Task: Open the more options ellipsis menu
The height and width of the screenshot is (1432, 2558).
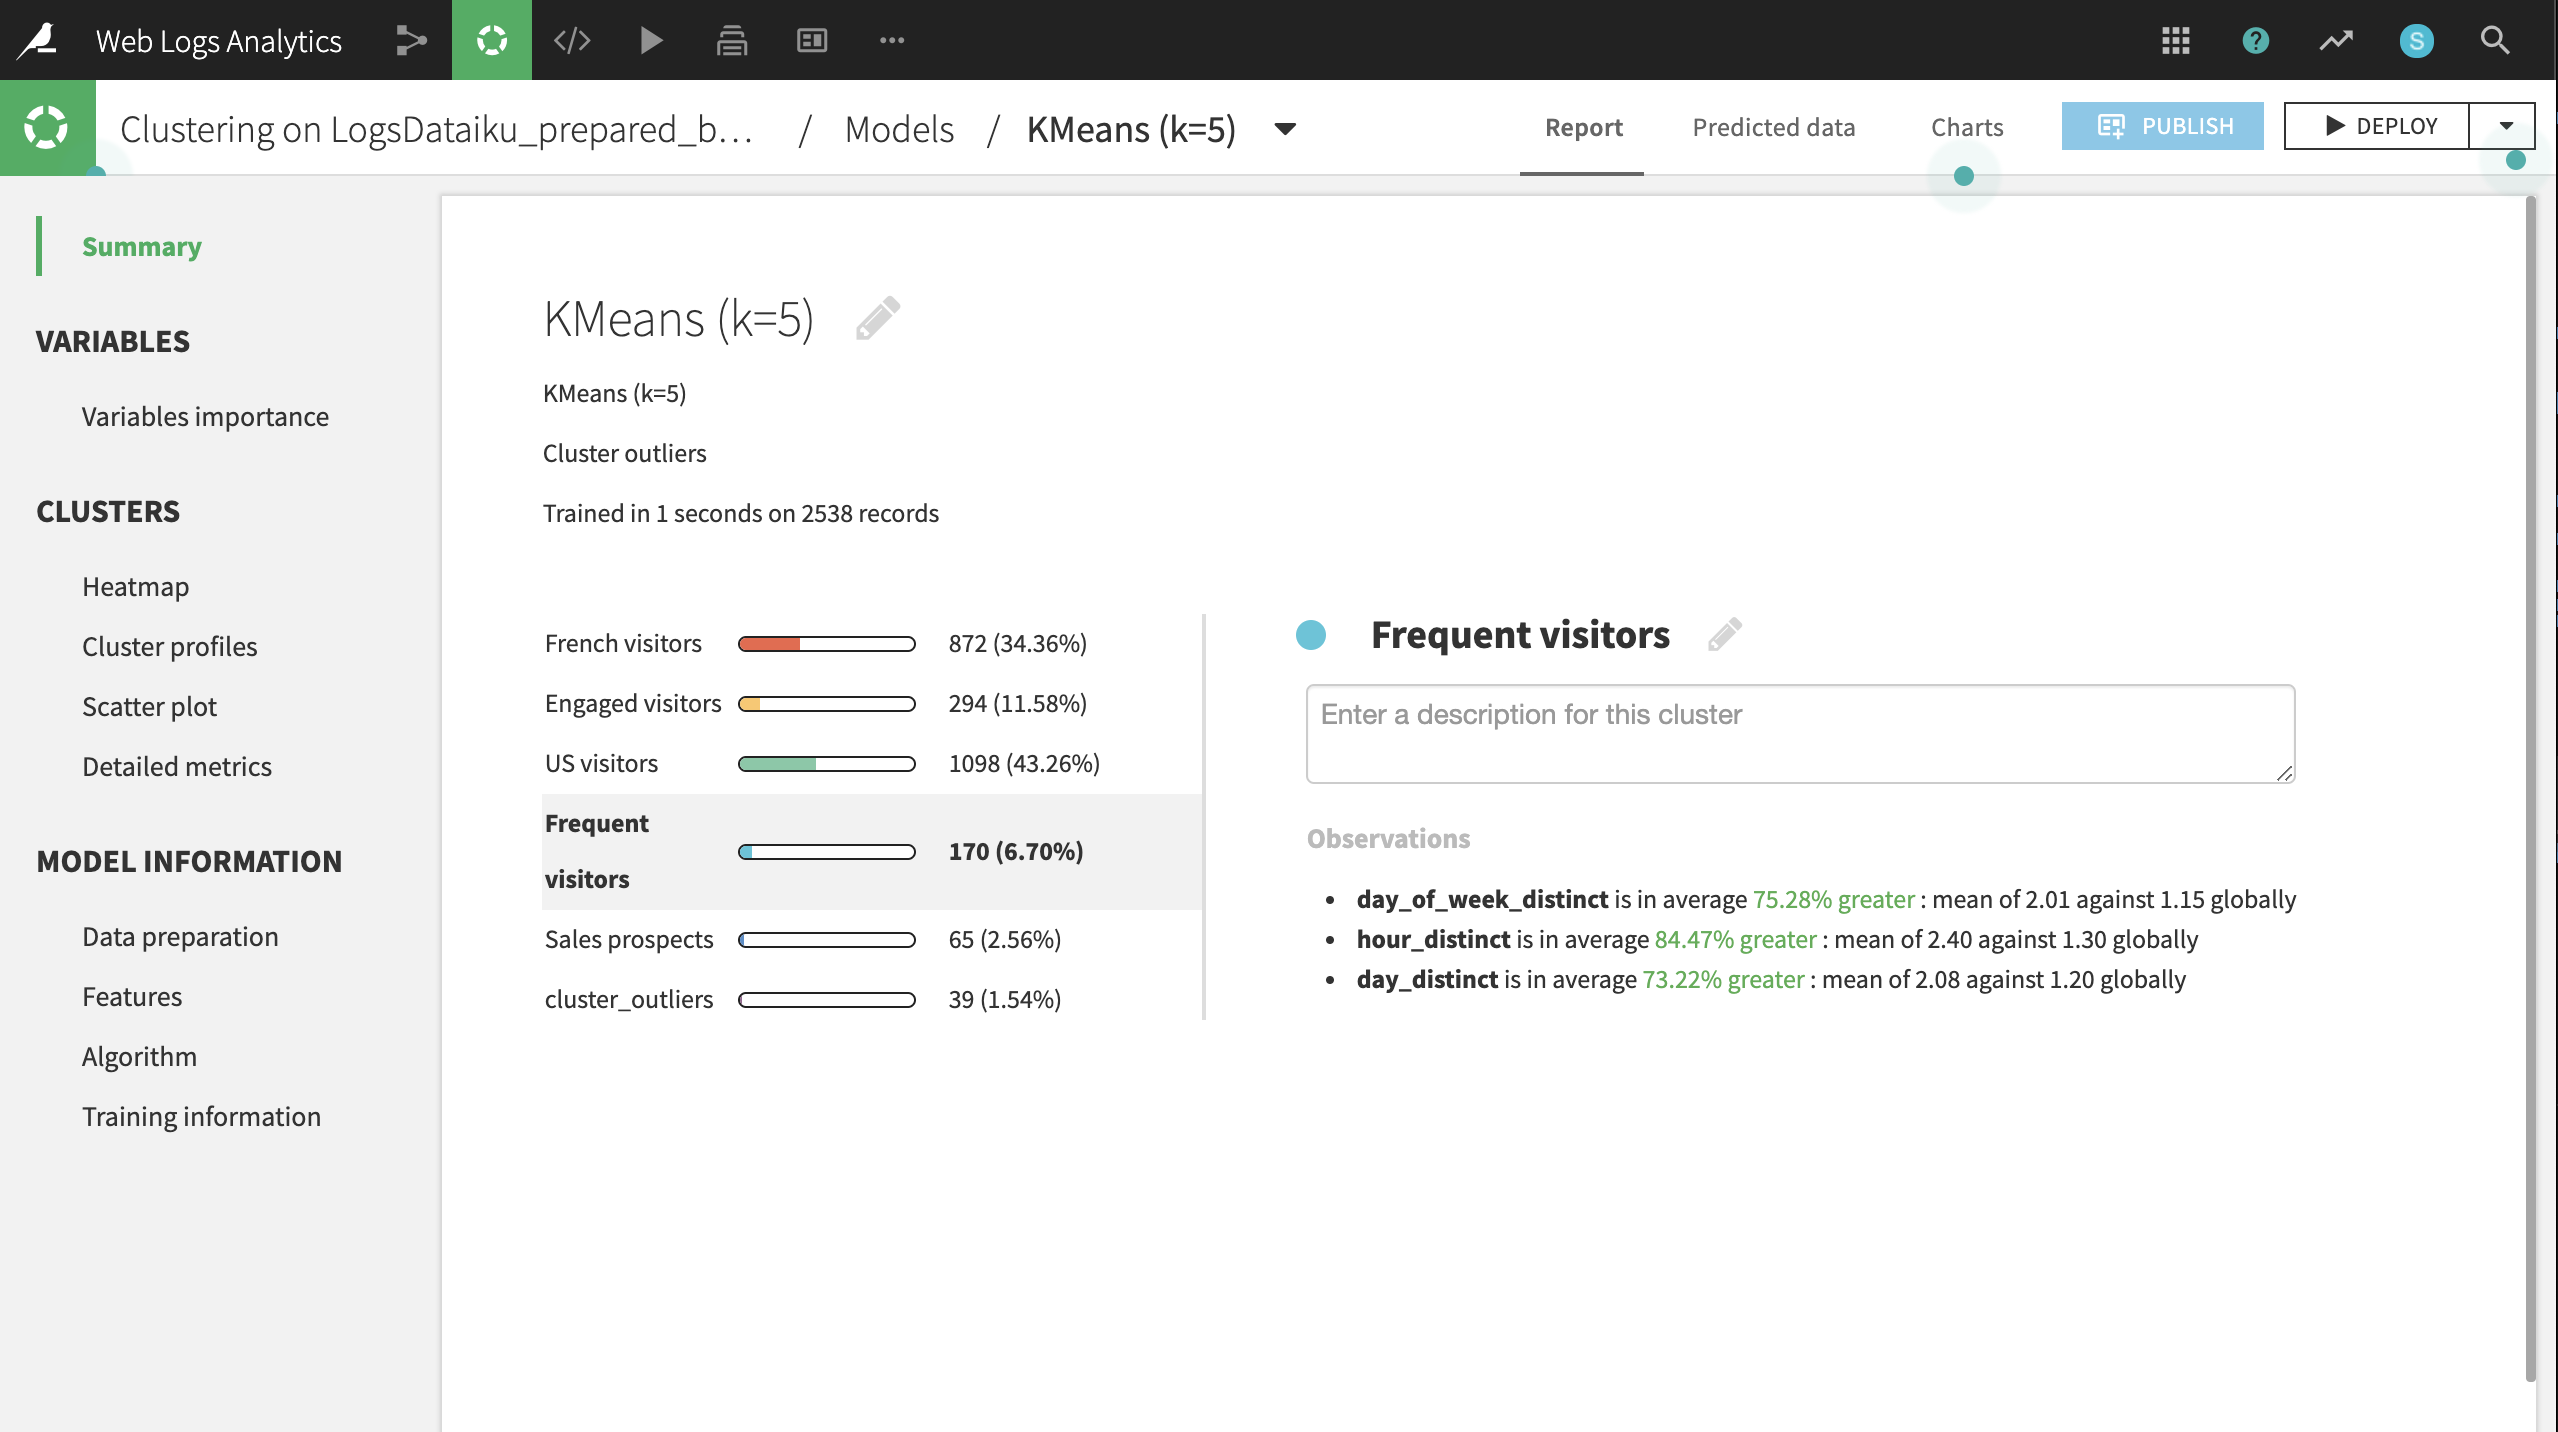Action: [891, 40]
